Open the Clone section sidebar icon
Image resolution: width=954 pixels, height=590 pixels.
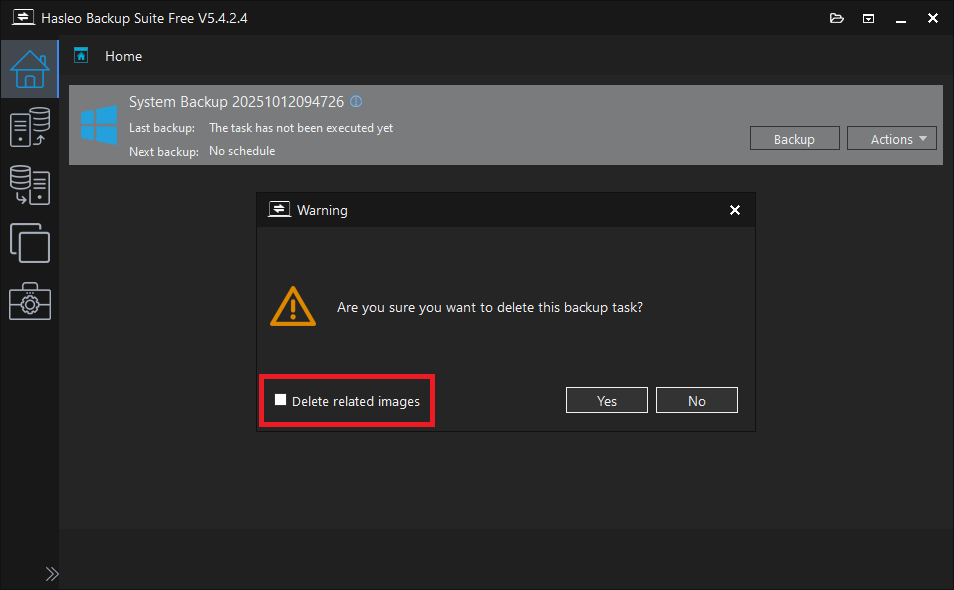click(x=29, y=243)
